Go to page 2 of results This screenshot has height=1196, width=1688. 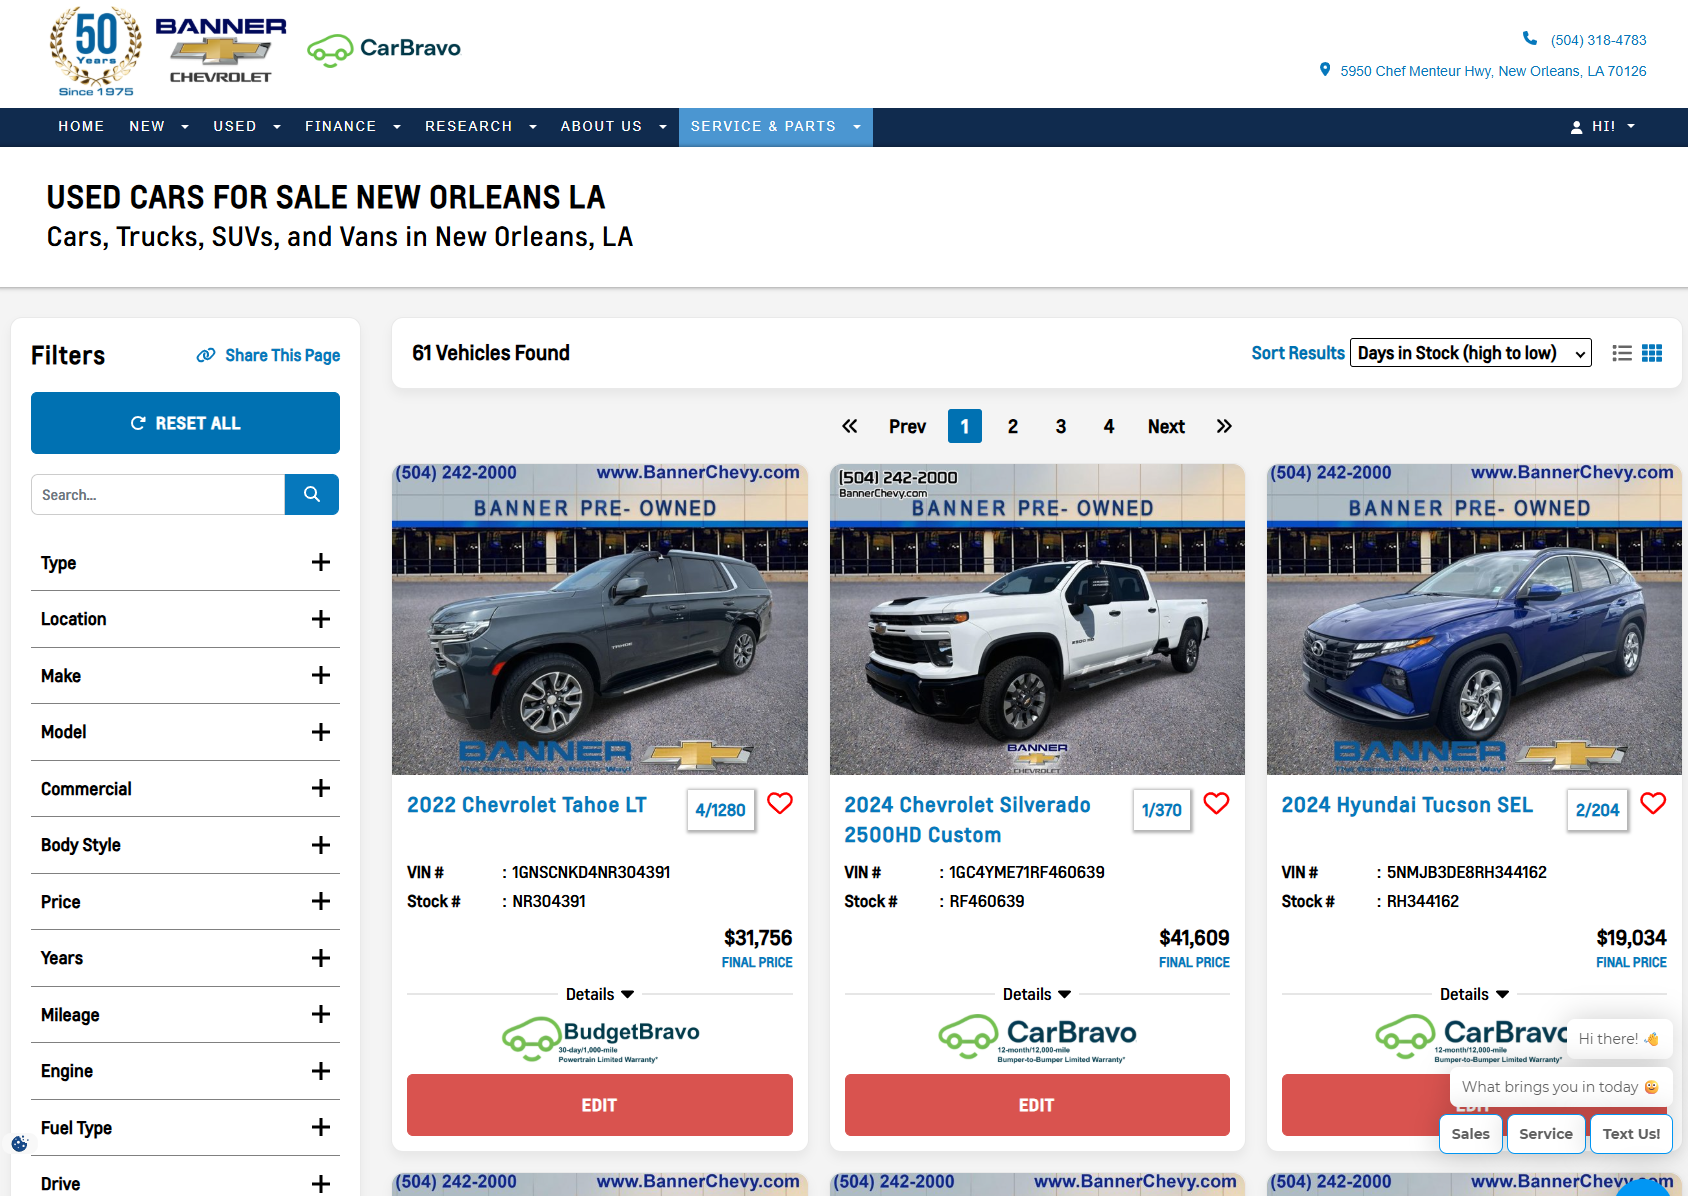(1013, 426)
